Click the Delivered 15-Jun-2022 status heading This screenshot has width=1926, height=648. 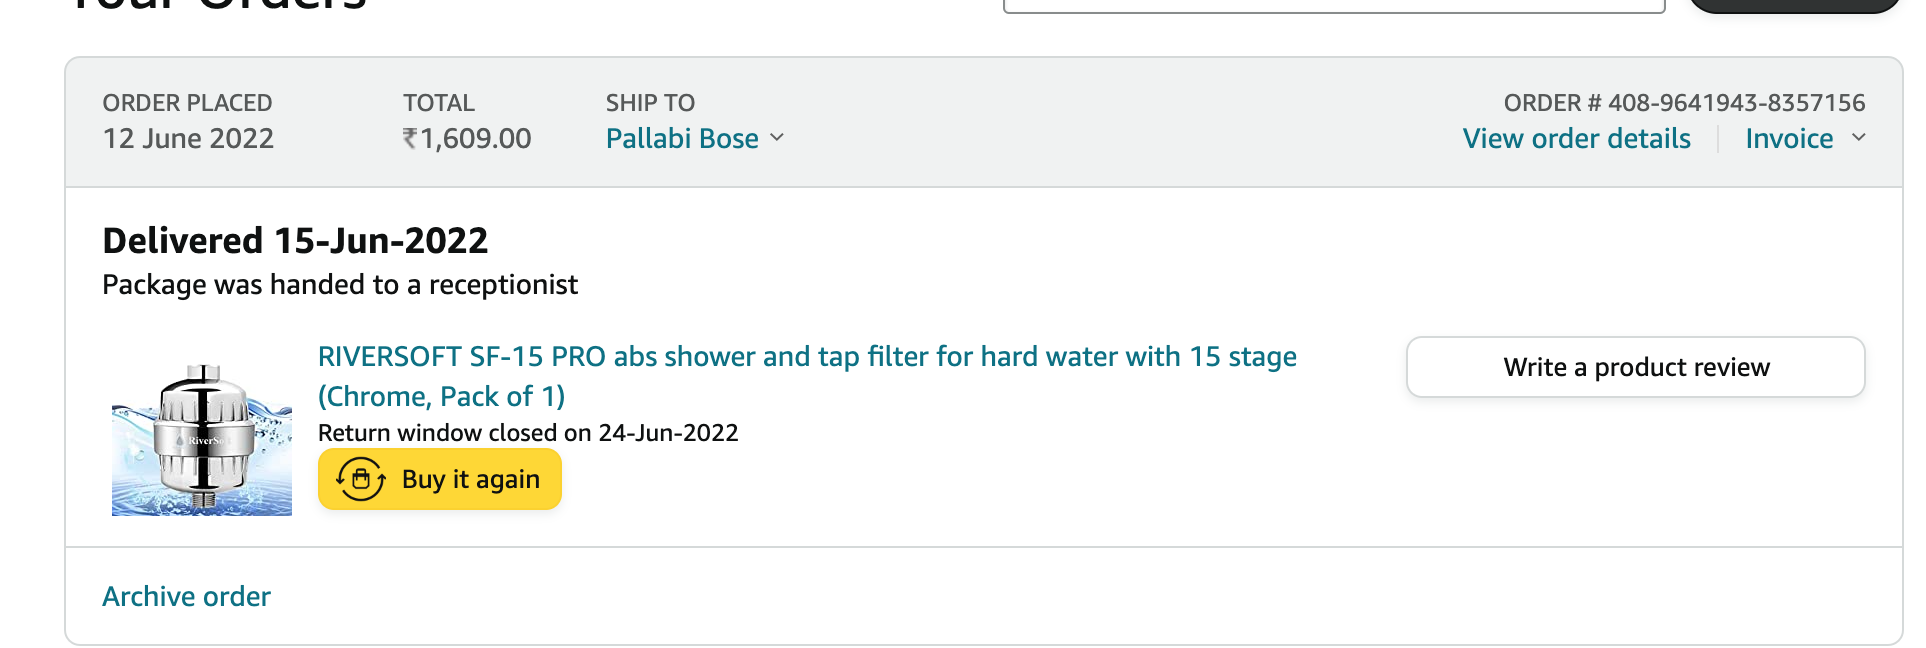(295, 241)
